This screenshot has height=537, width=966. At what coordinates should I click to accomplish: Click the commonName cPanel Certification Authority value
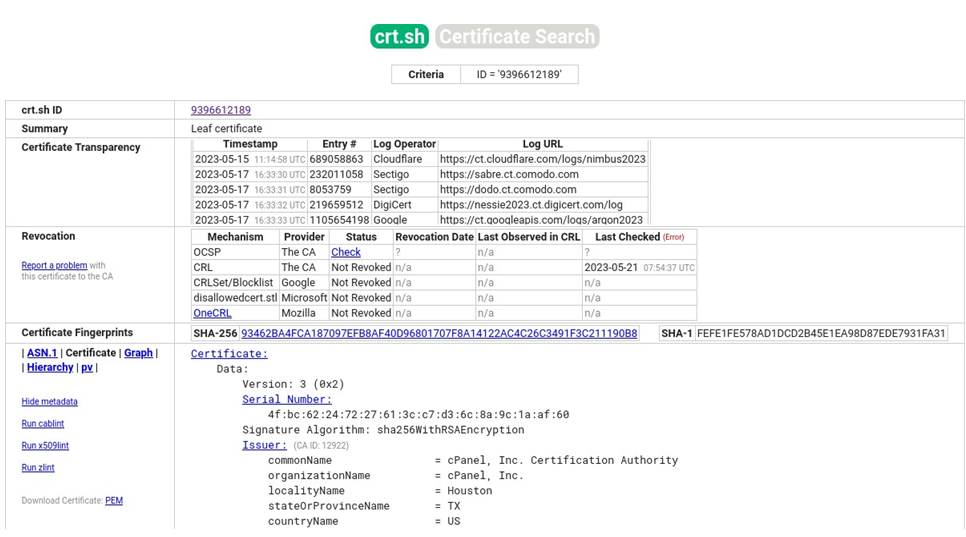coord(562,460)
